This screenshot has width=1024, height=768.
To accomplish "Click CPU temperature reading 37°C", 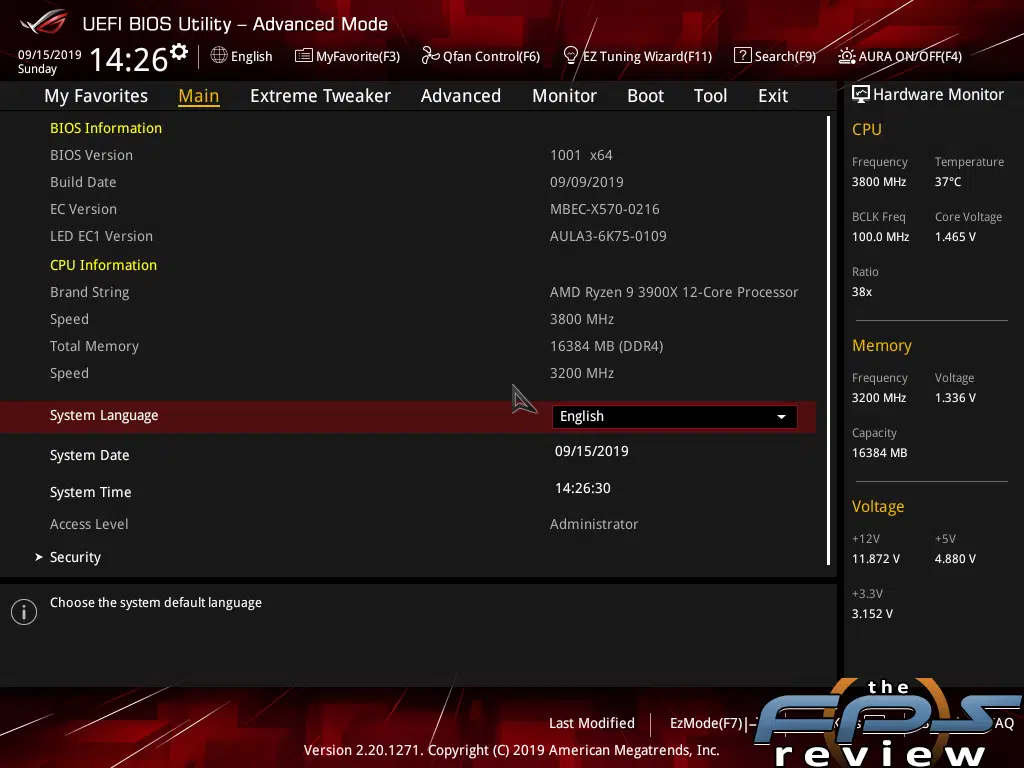I will [948, 182].
